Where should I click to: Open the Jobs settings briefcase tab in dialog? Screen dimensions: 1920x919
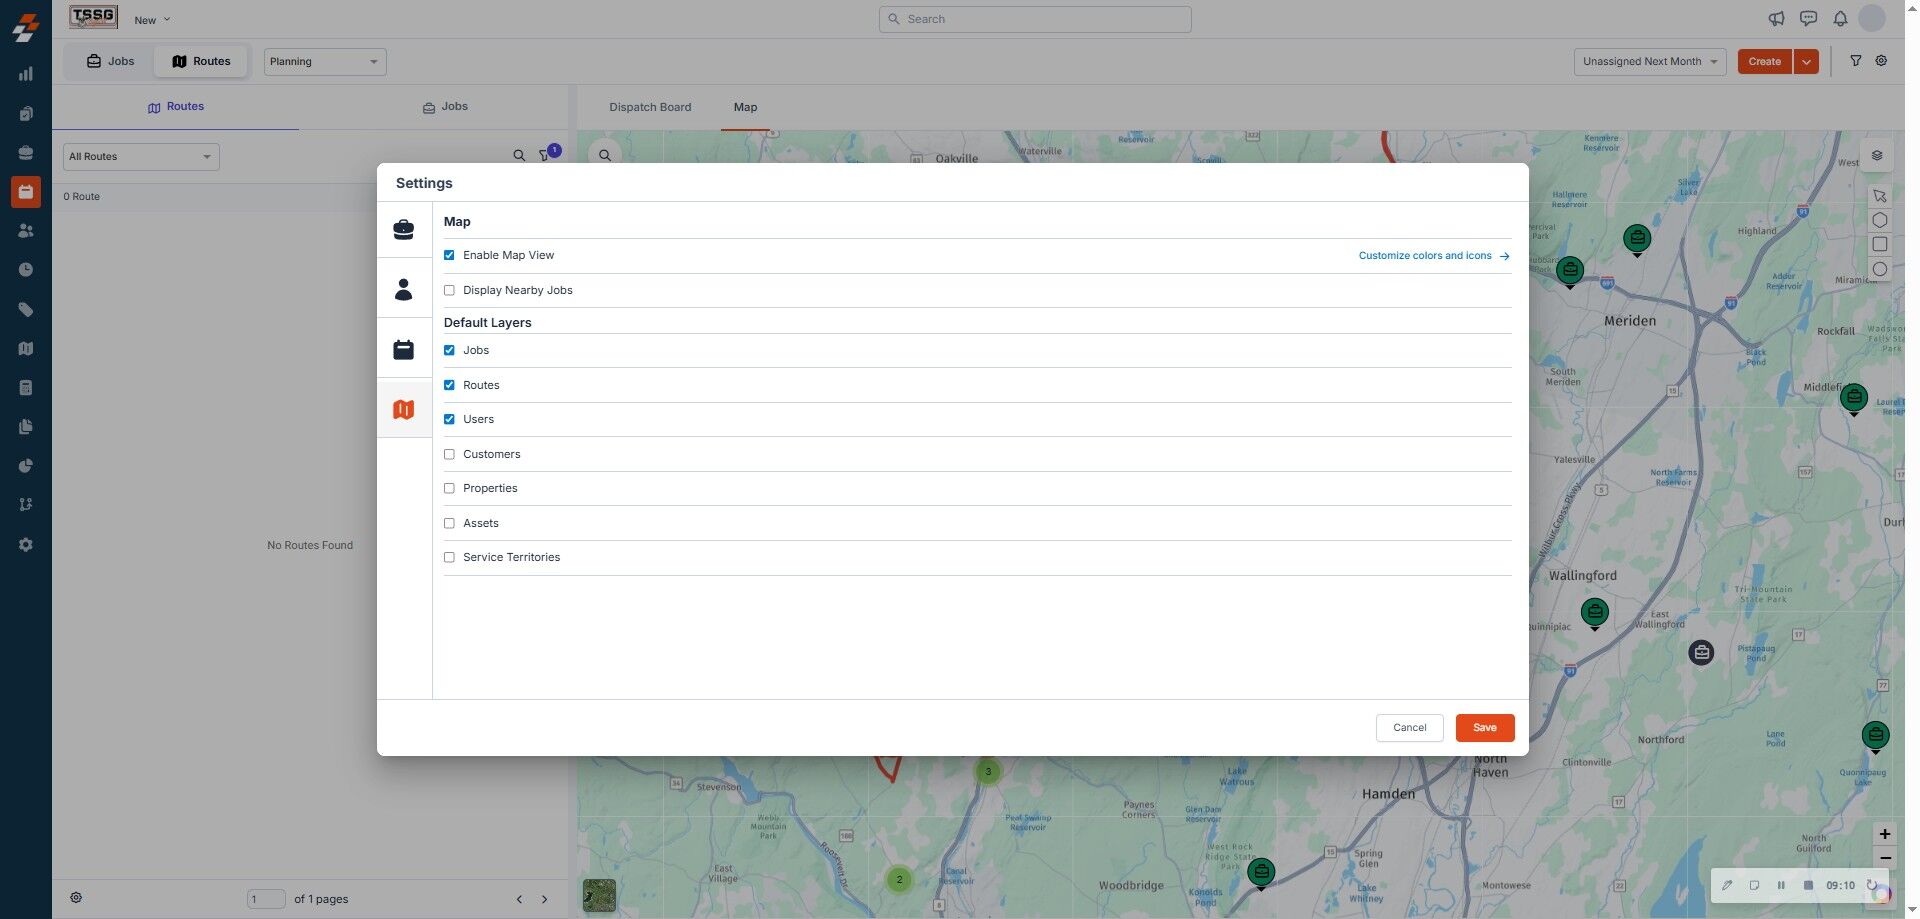point(404,230)
